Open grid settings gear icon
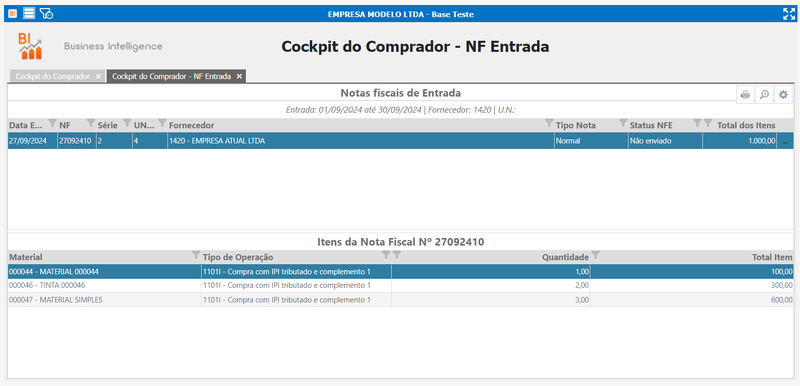The image size is (800, 386). pos(783,94)
